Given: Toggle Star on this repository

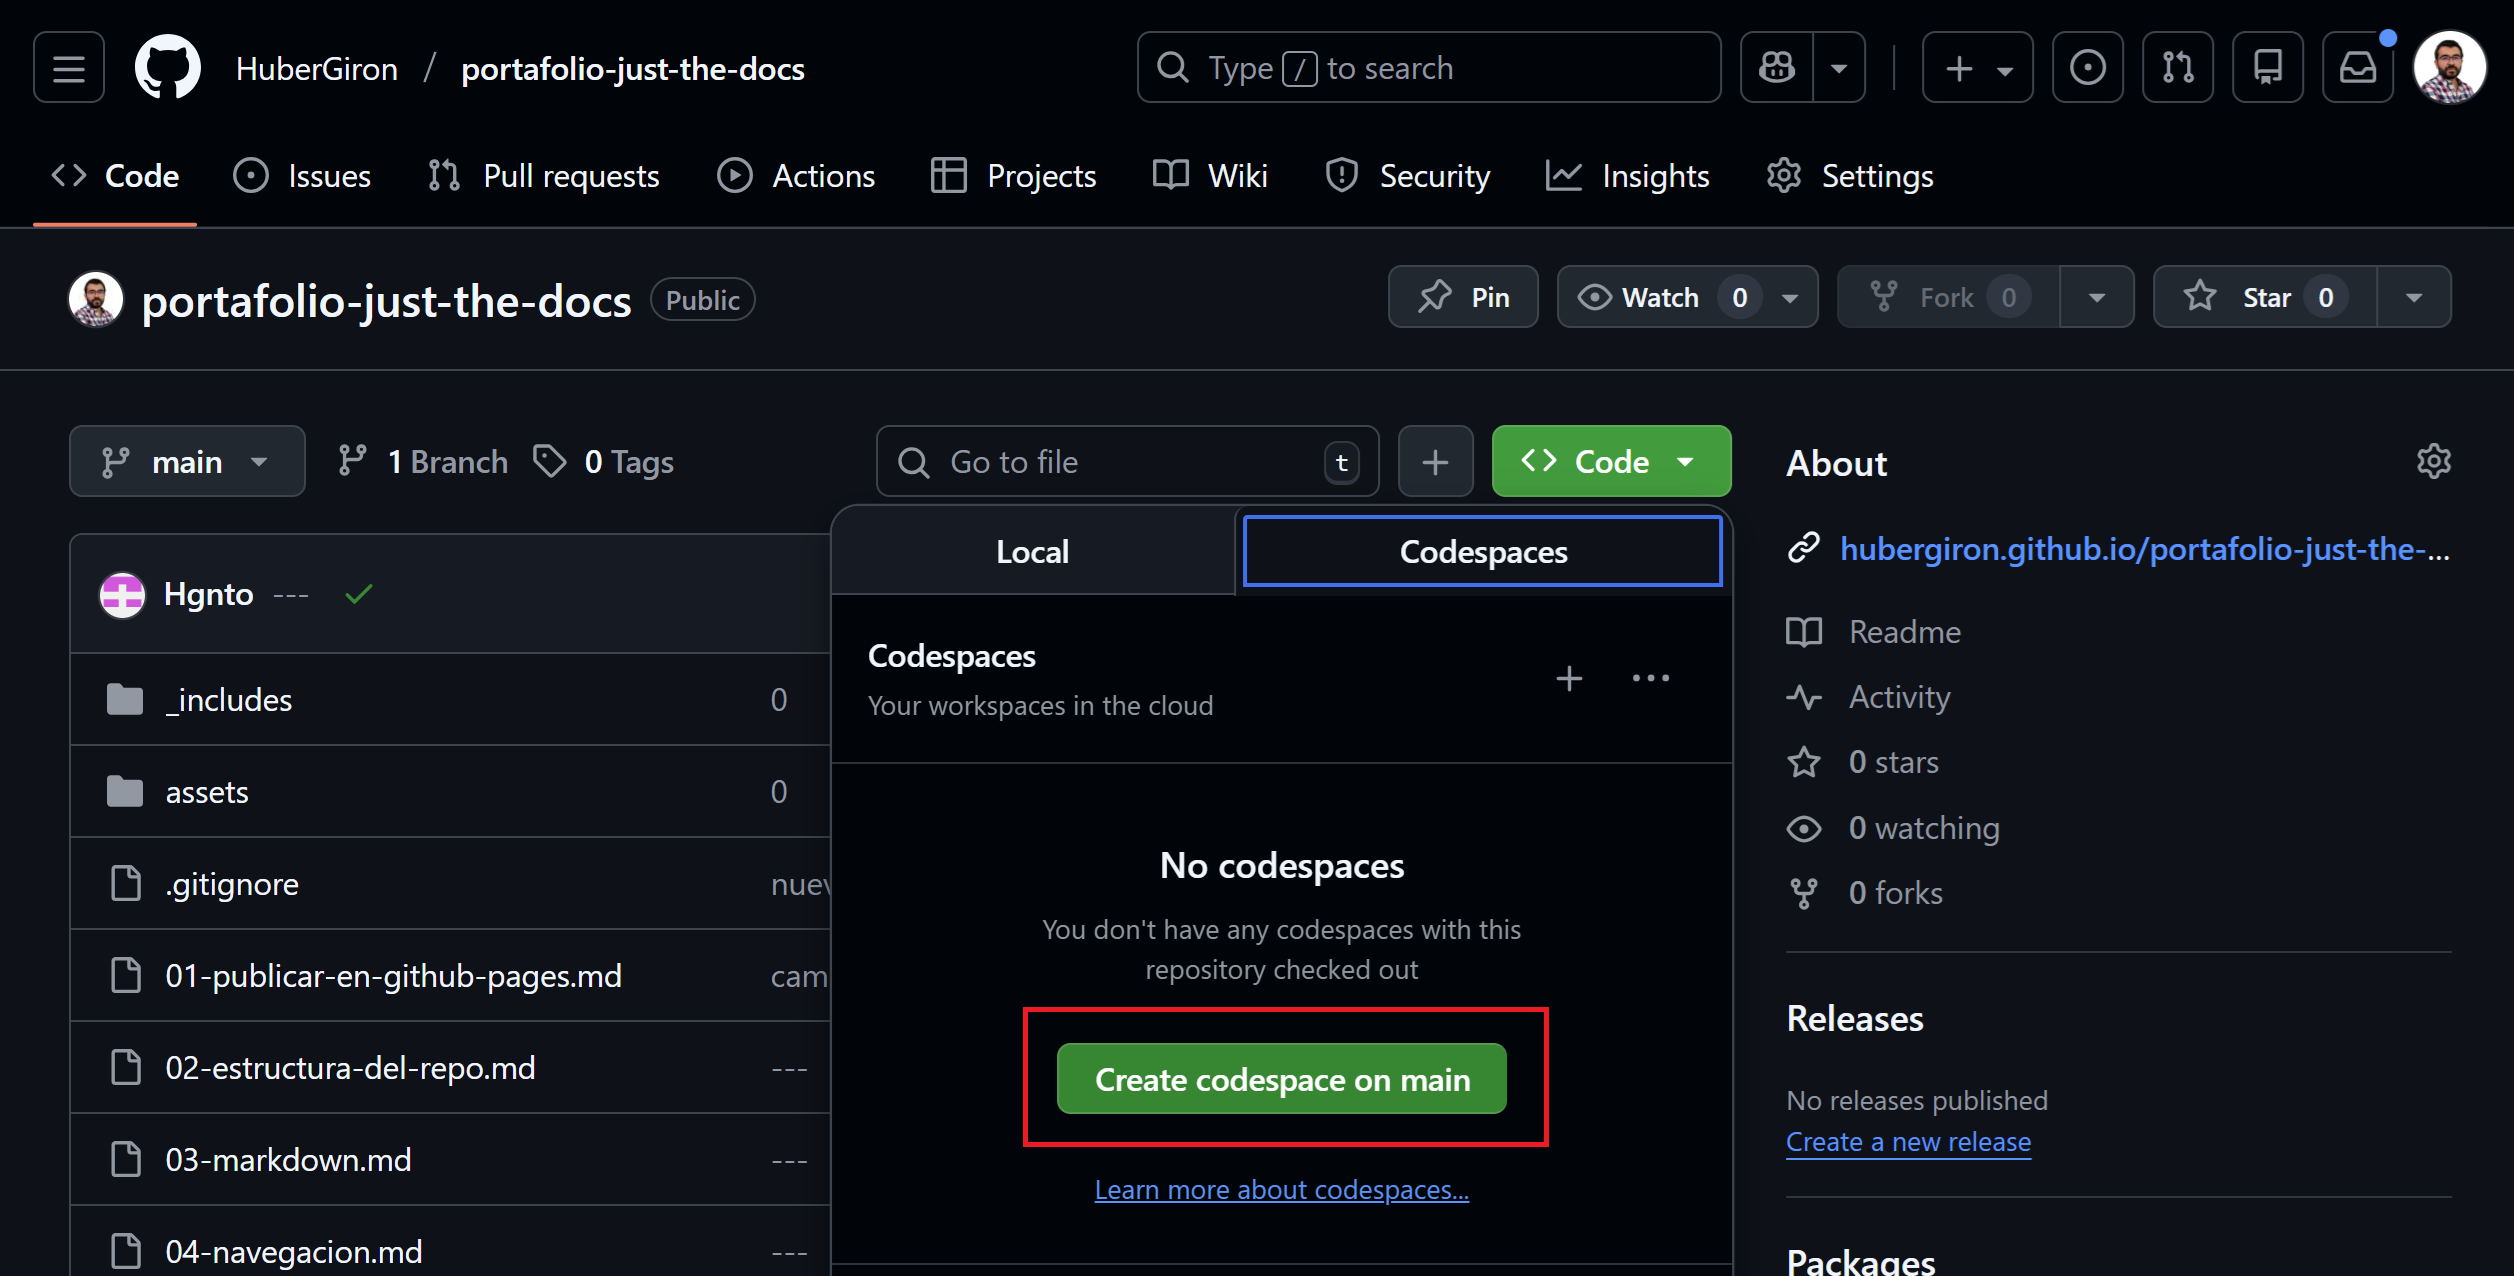Looking at the screenshot, I should [2264, 298].
